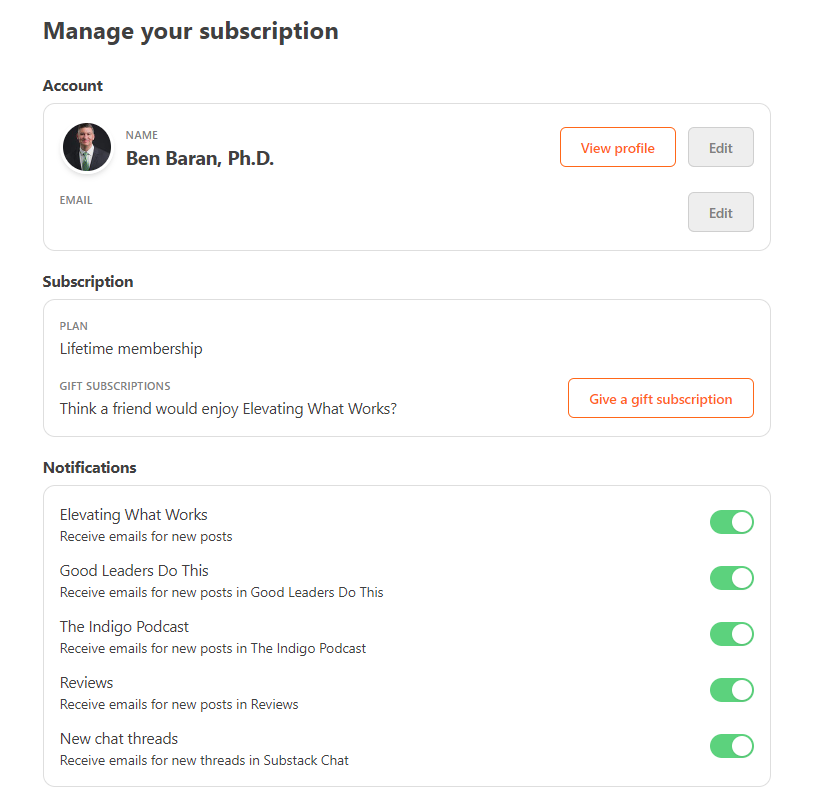Toggle the Reviews notification switch
821x797 pixels.
click(731, 690)
